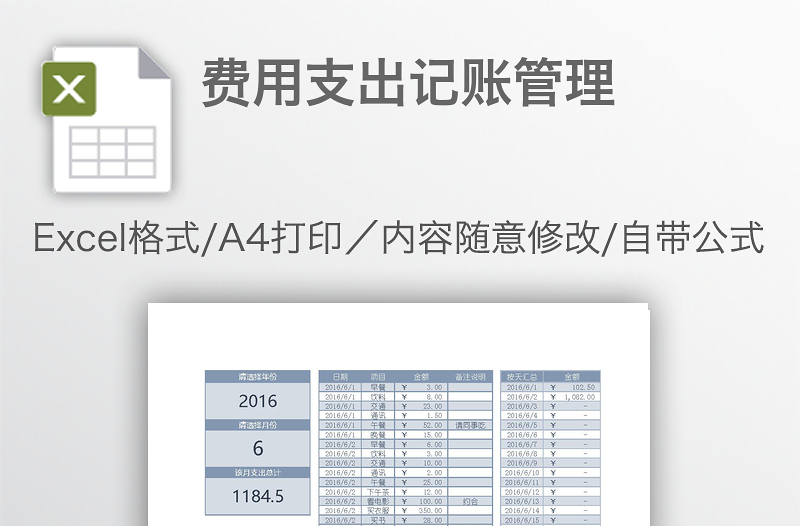Click the 请选择年份 header
The height and width of the screenshot is (526, 800).
(x=258, y=377)
